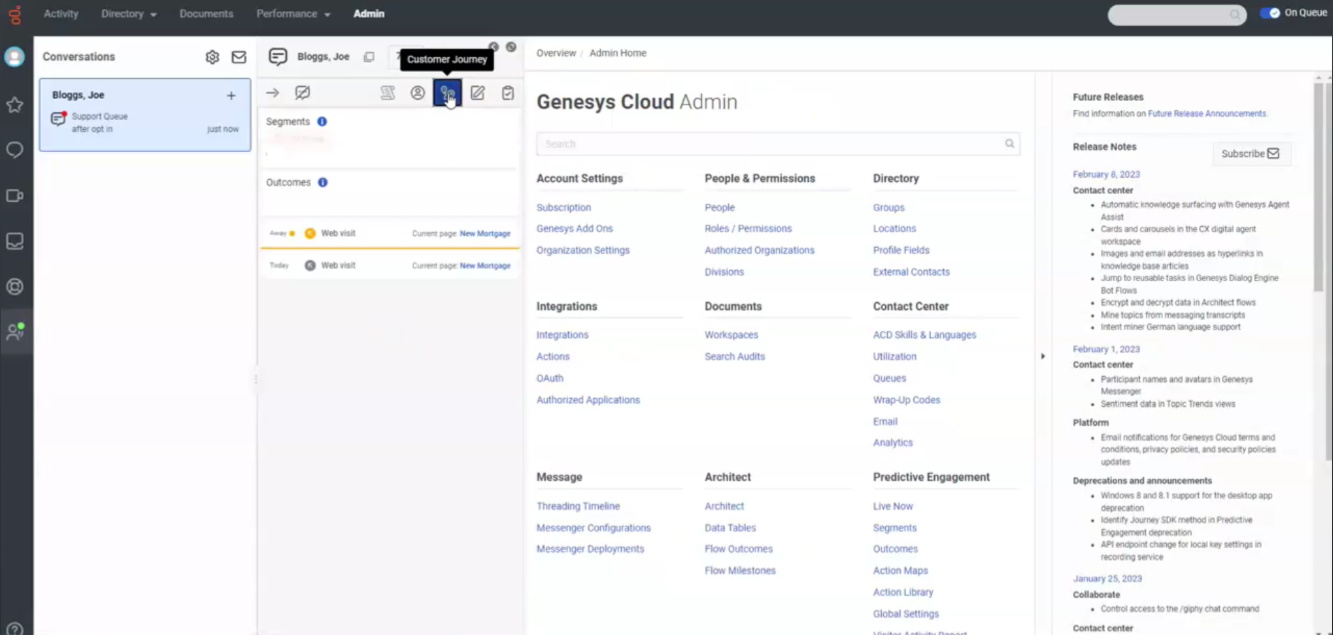Open Conversations settings gear icon
Viewport: 1338px width, 640px height.
point(212,58)
